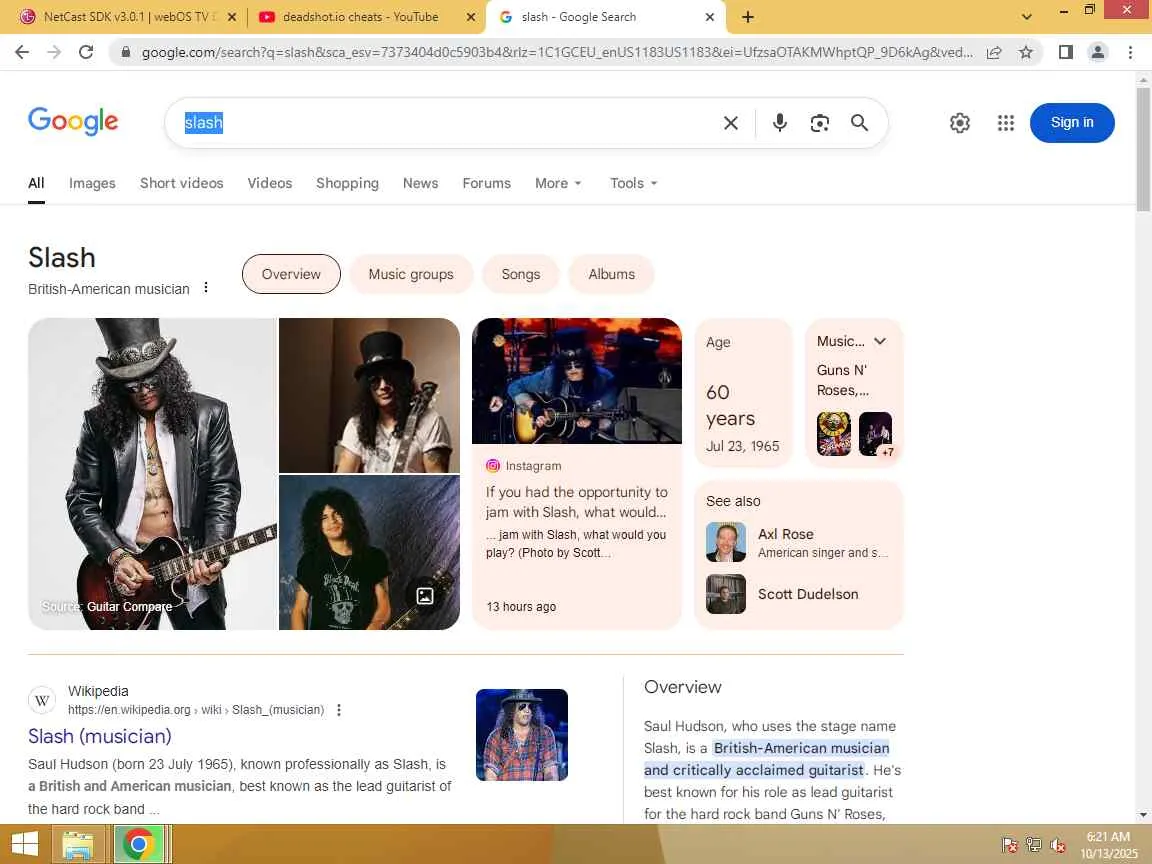View site information padlock icon
This screenshot has width=1152, height=864.
coord(126,52)
